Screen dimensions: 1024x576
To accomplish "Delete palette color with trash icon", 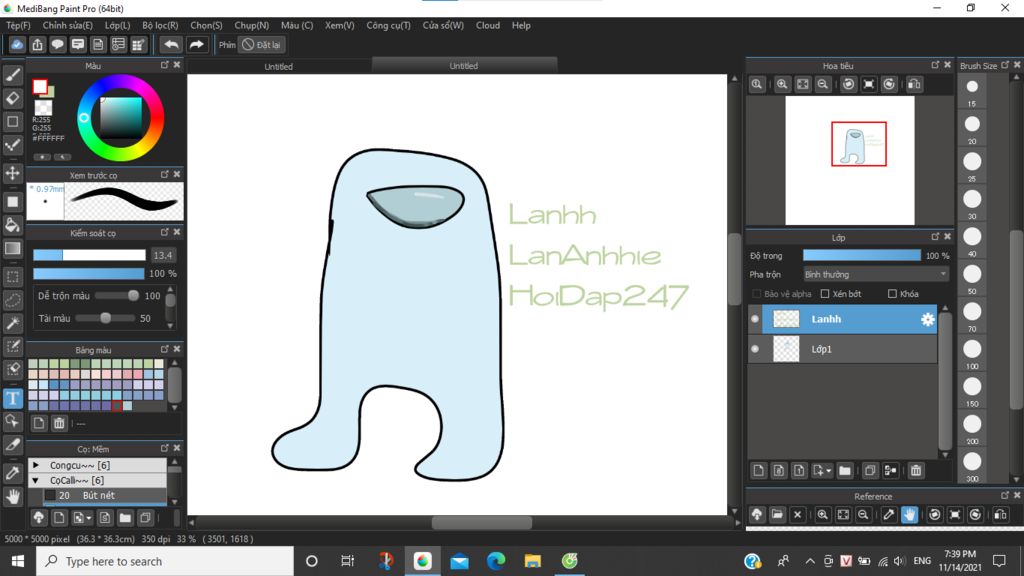I will pyautogui.click(x=59, y=423).
